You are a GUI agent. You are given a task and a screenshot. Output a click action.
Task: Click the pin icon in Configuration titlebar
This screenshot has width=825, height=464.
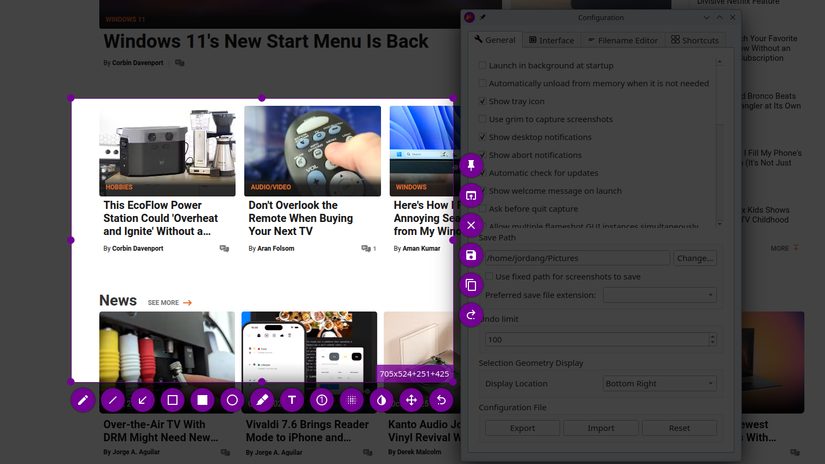[x=482, y=17]
